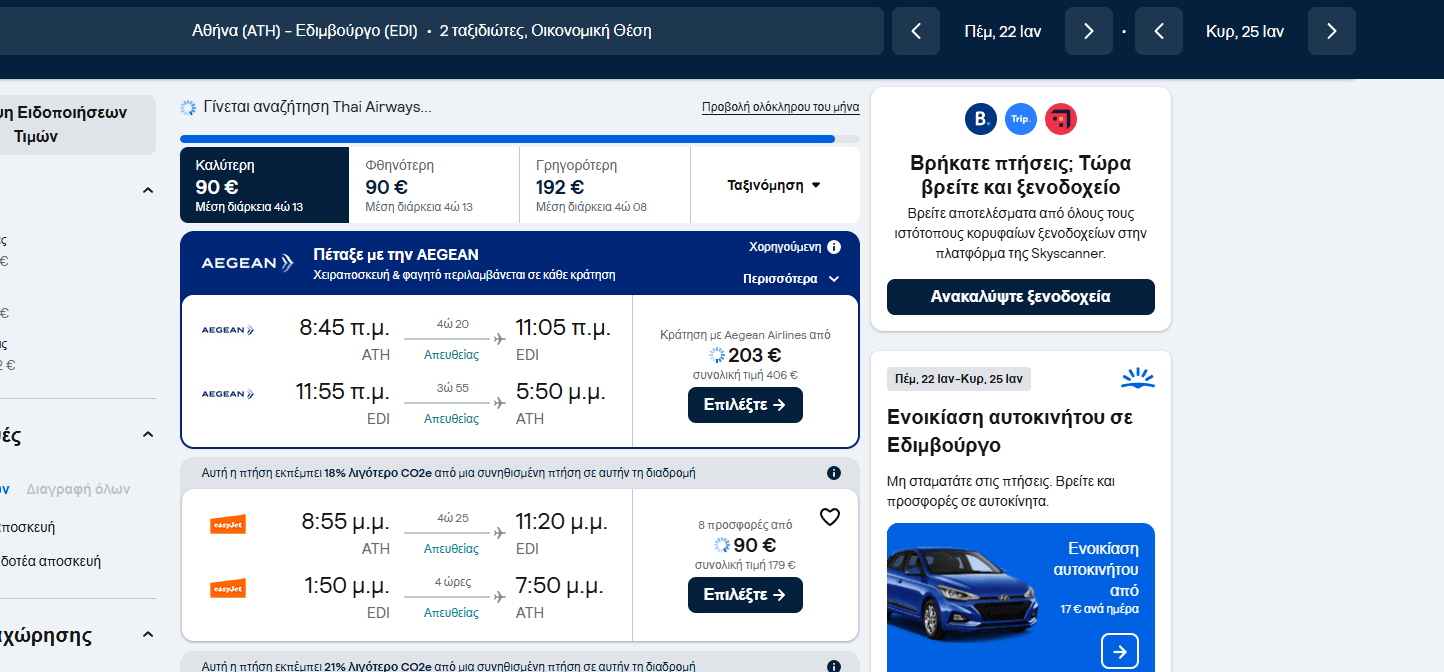Click the info icon next to Χορηγούμενη
1444x672 pixels.
pos(834,247)
